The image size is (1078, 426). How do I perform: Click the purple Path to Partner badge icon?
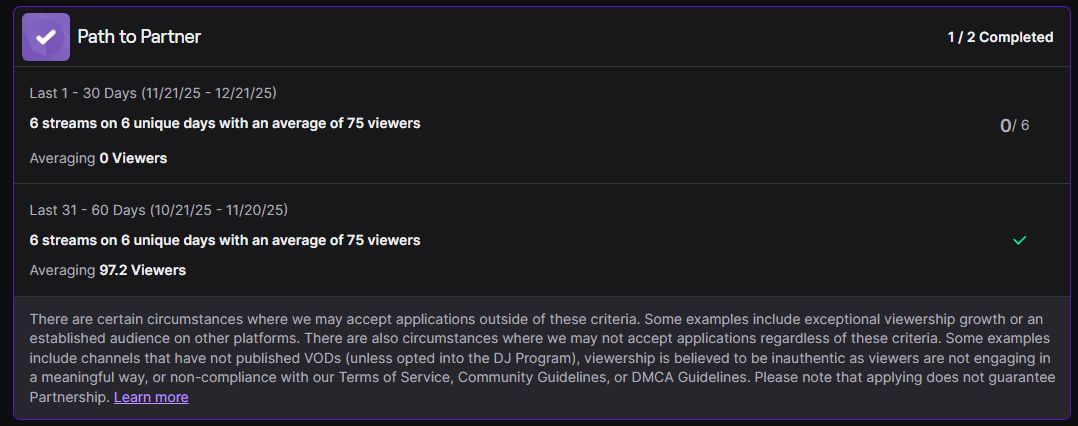tap(46, 37)
